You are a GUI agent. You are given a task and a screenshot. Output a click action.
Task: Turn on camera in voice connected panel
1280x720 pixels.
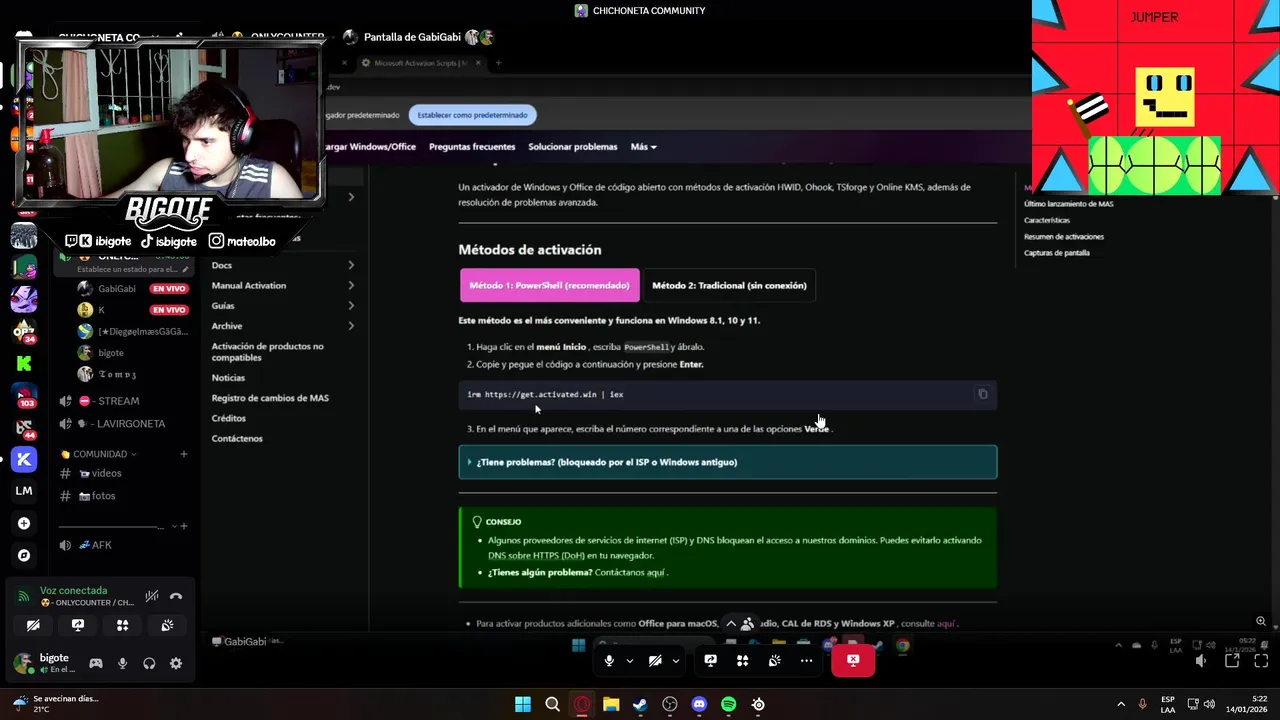pyautogui.click(x=33, y=625)
